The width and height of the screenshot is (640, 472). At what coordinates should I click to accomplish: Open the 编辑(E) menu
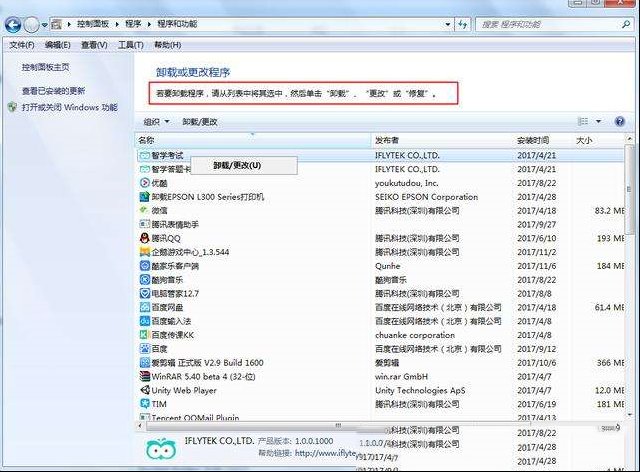tap(58, 45)
